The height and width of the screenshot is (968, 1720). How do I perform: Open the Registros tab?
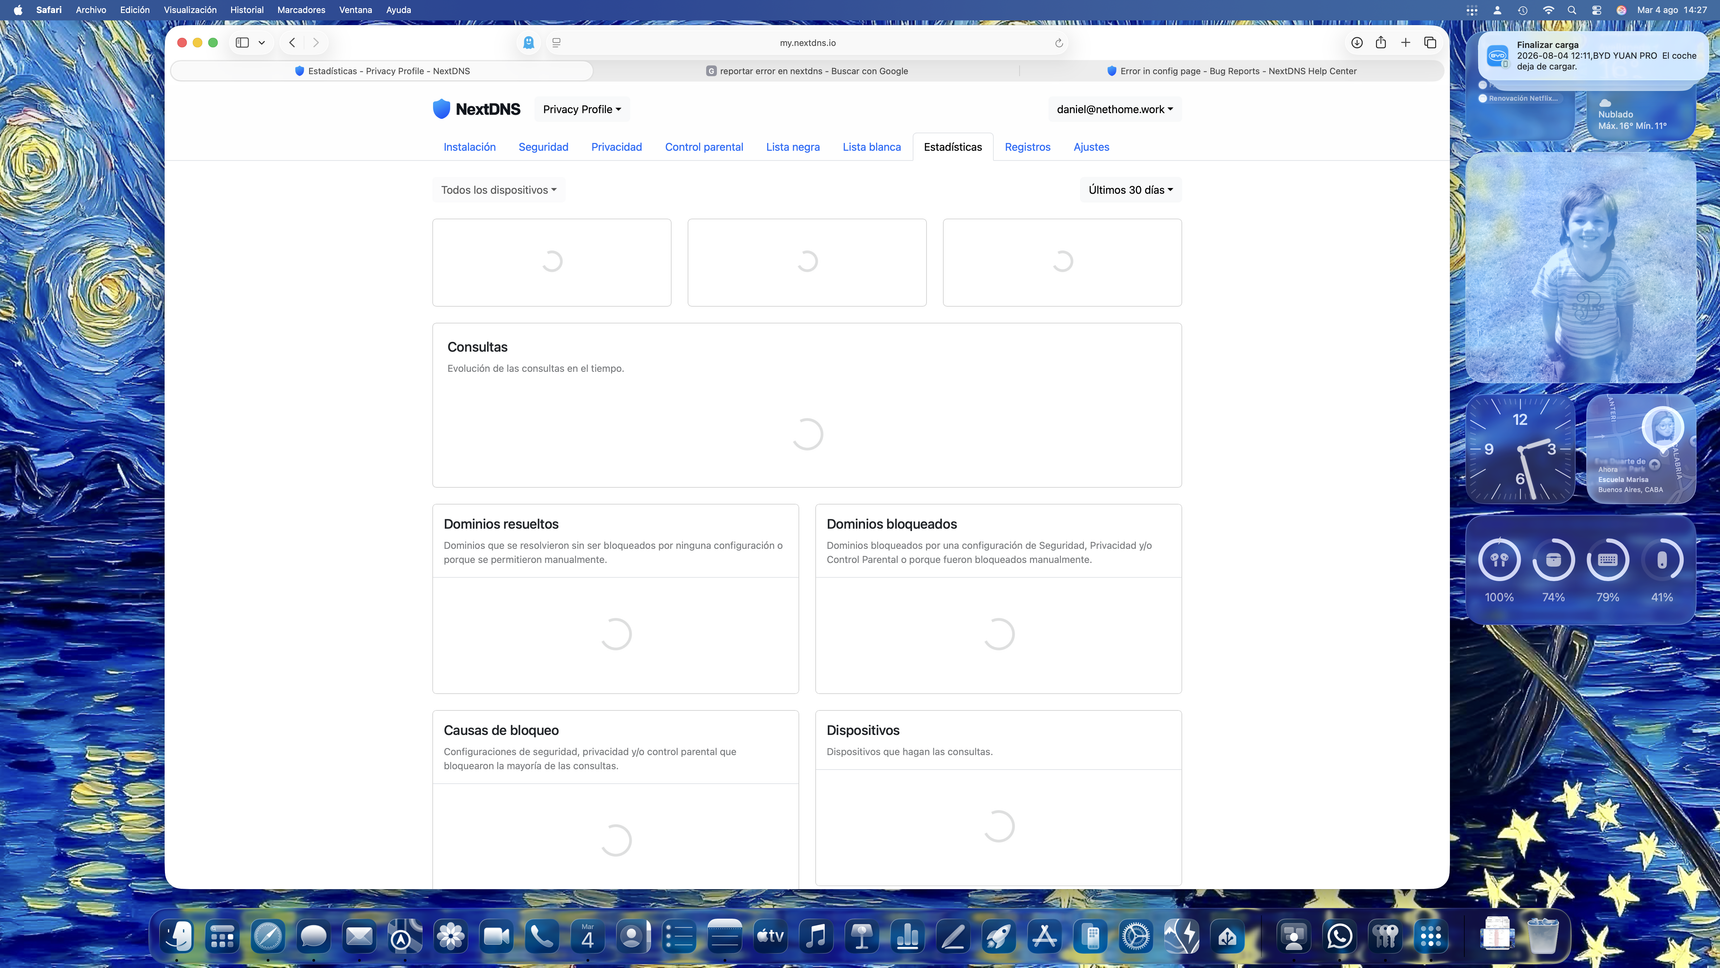click(1028, 147)
